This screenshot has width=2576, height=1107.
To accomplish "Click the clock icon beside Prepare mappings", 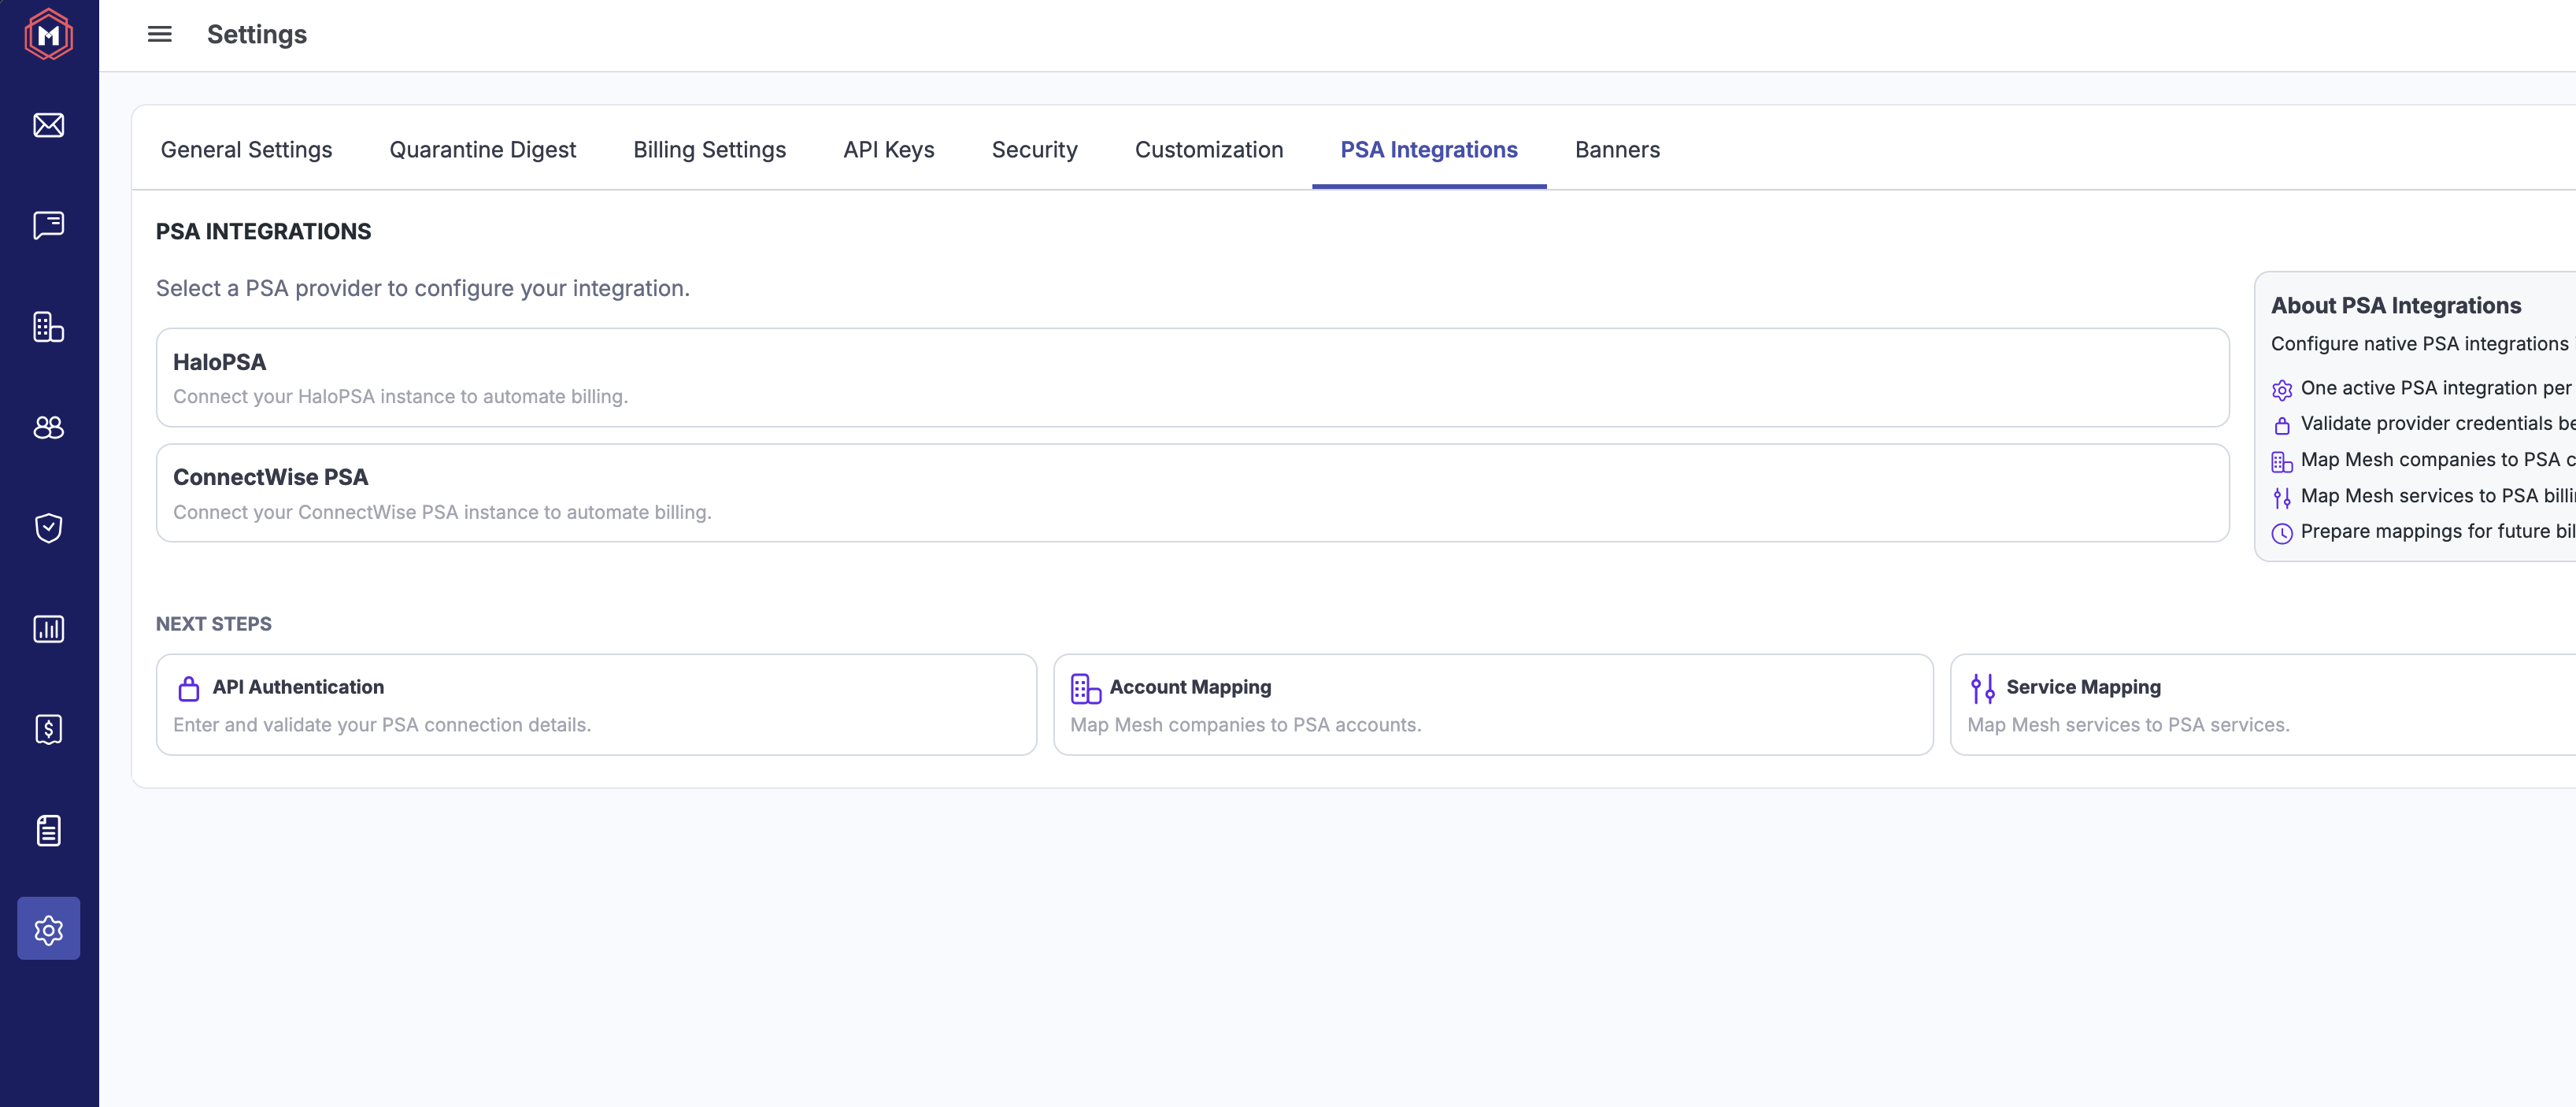I will 2282,533.
